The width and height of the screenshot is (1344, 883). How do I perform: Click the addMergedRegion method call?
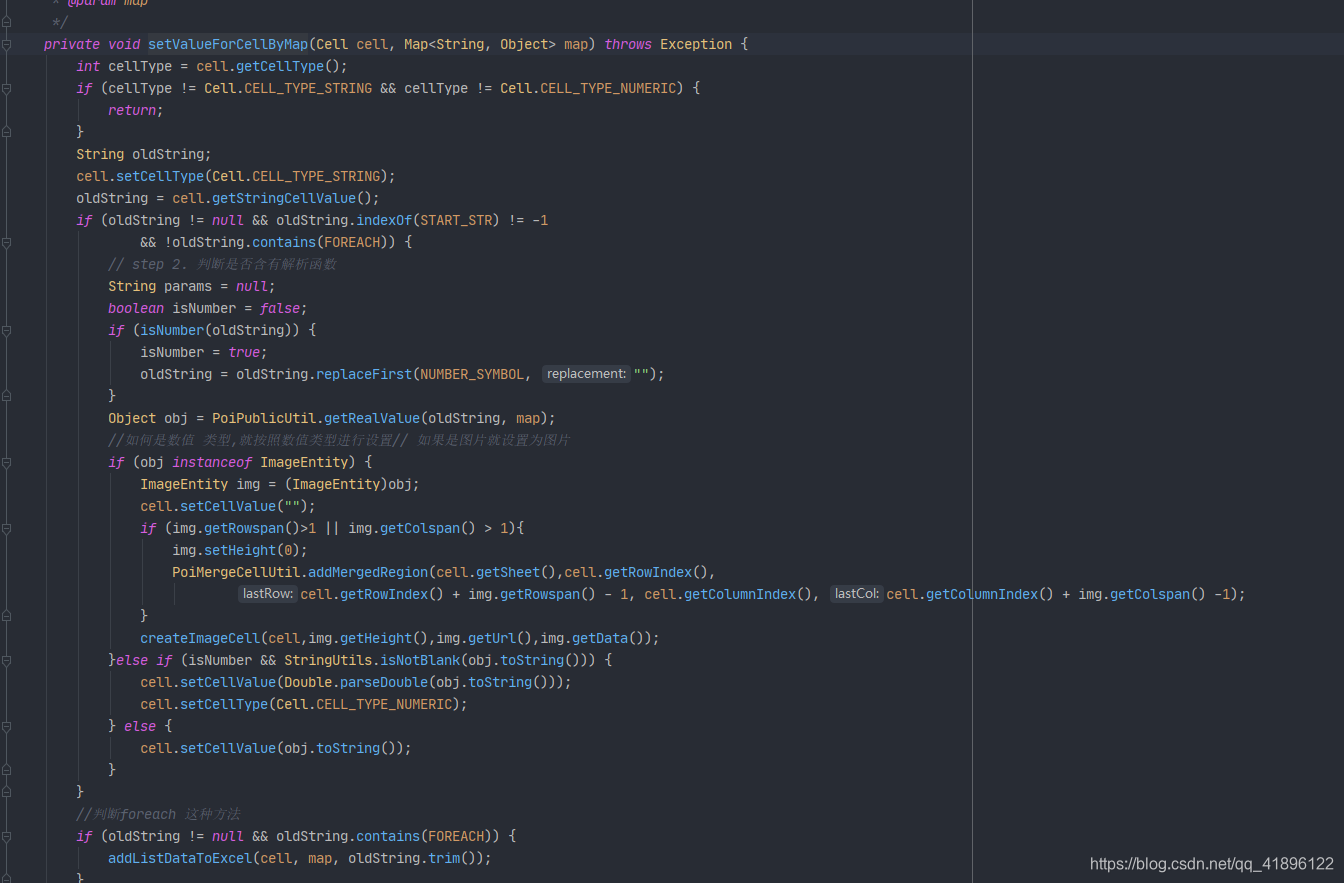coord(368,572)
